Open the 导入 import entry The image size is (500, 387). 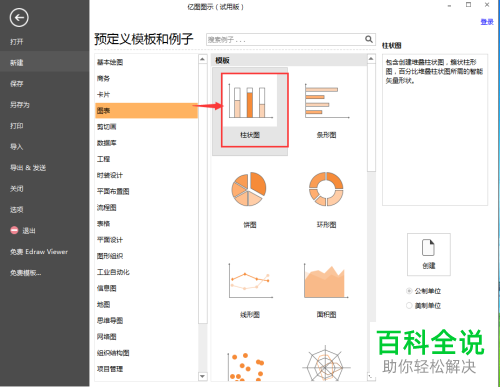coord(17,147)
